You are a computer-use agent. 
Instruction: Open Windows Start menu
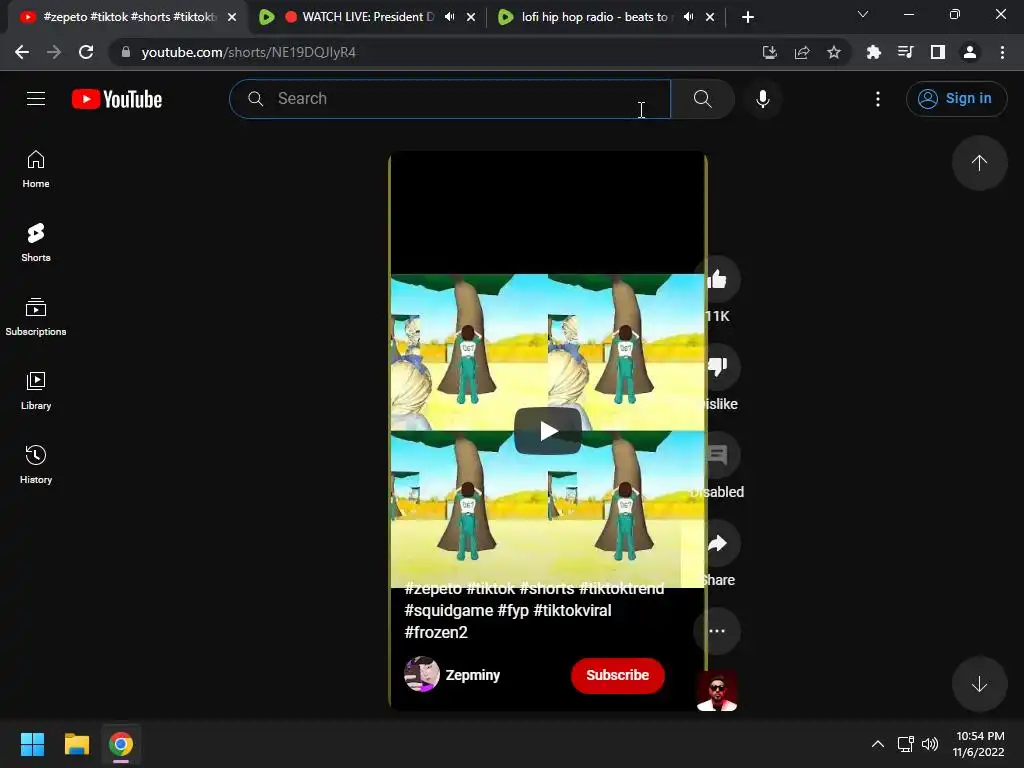(32, 744)
